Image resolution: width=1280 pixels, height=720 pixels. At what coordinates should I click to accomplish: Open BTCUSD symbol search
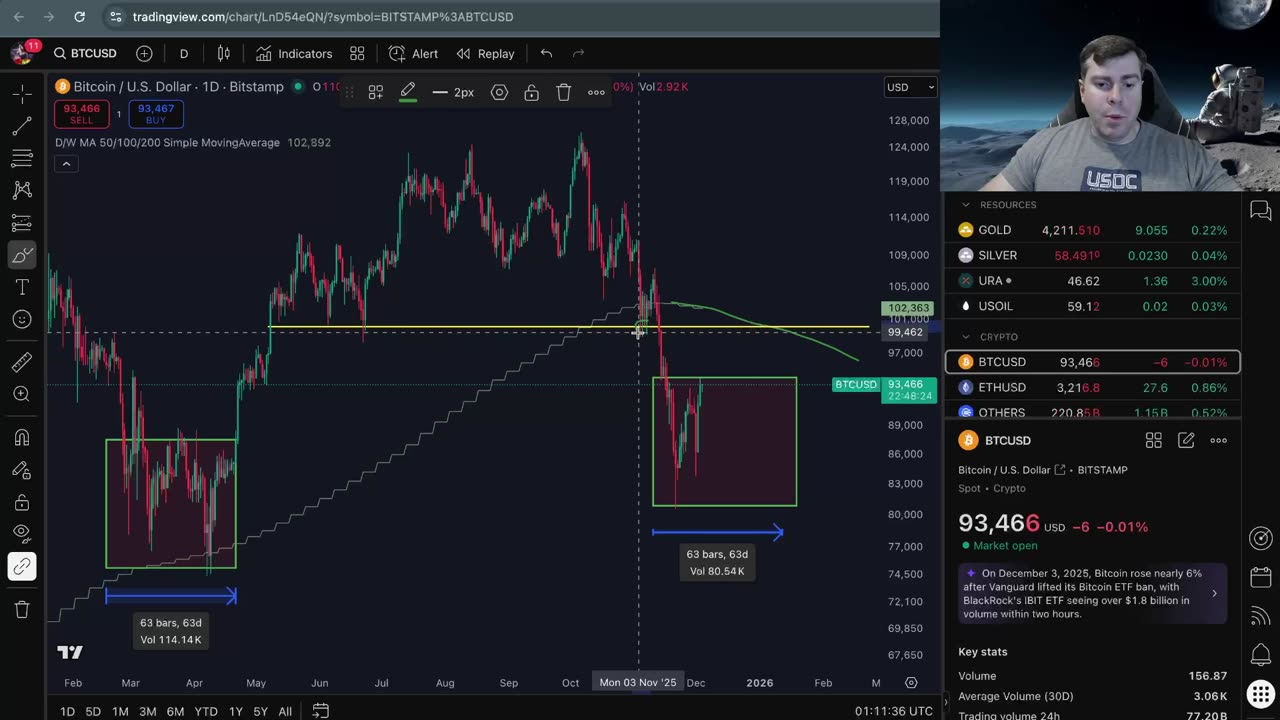point(86,53)
